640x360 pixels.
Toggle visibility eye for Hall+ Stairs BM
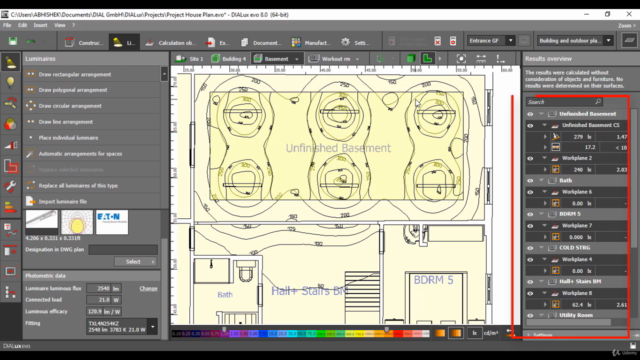[530, 282]
